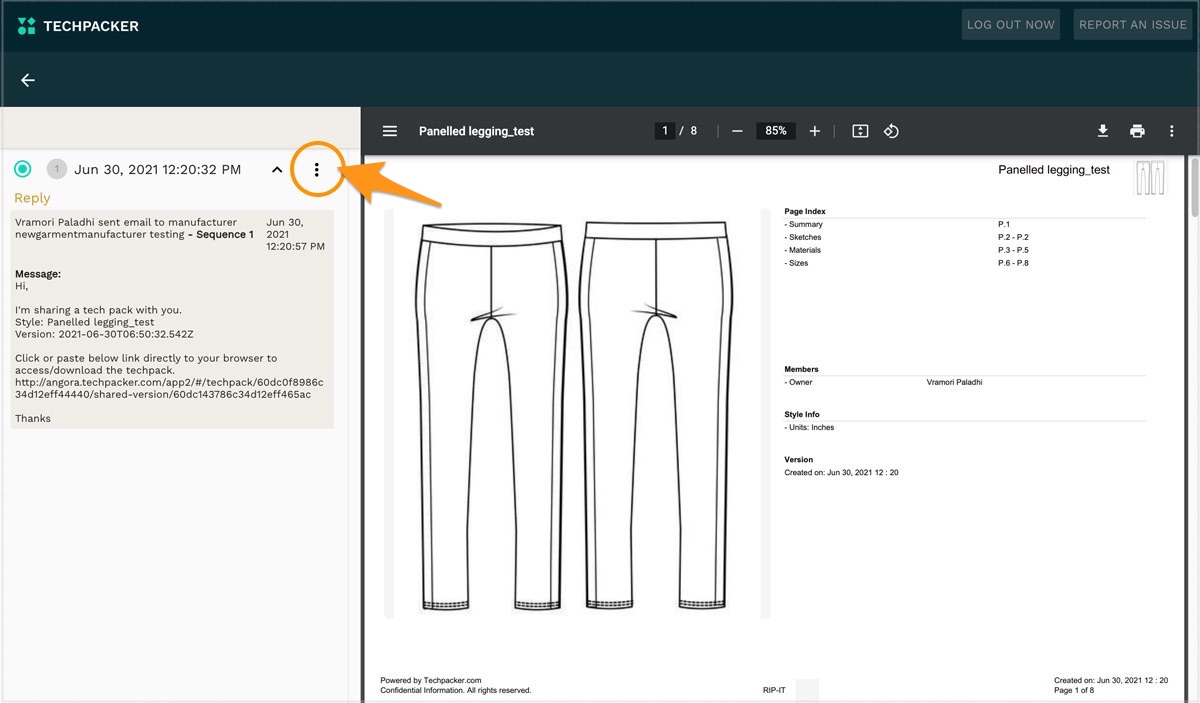Click '- Units: Inches' style info text

[x=809, y=427]
